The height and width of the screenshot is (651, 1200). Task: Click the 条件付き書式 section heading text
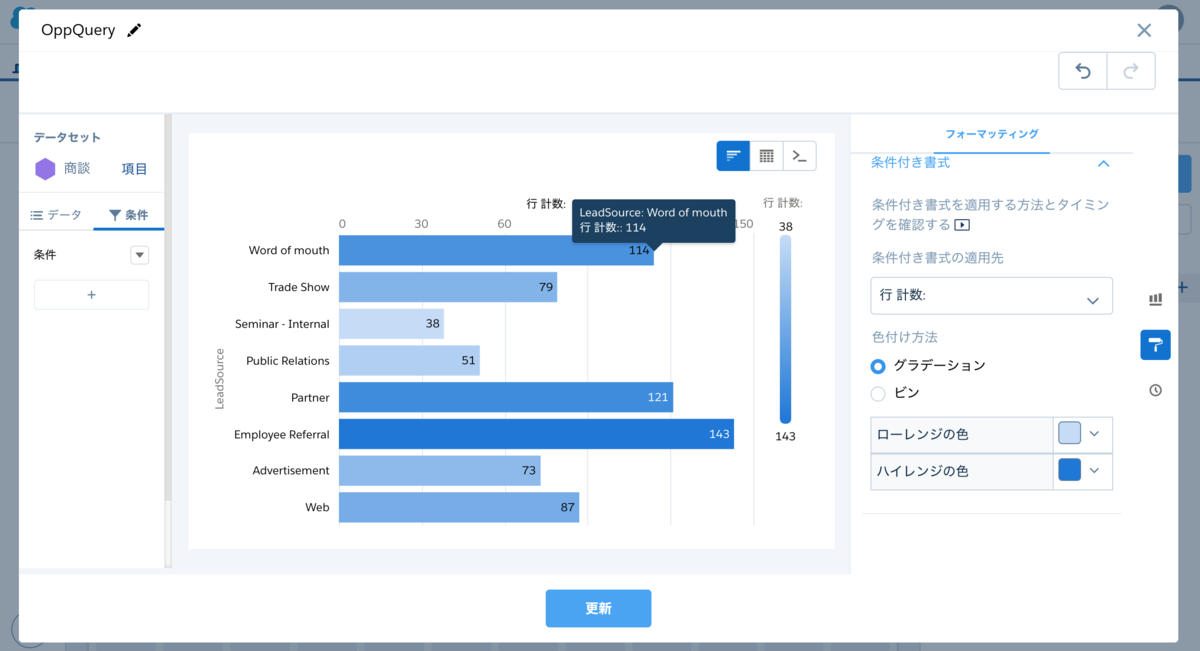pyautogui.click(x=910, y=162)
